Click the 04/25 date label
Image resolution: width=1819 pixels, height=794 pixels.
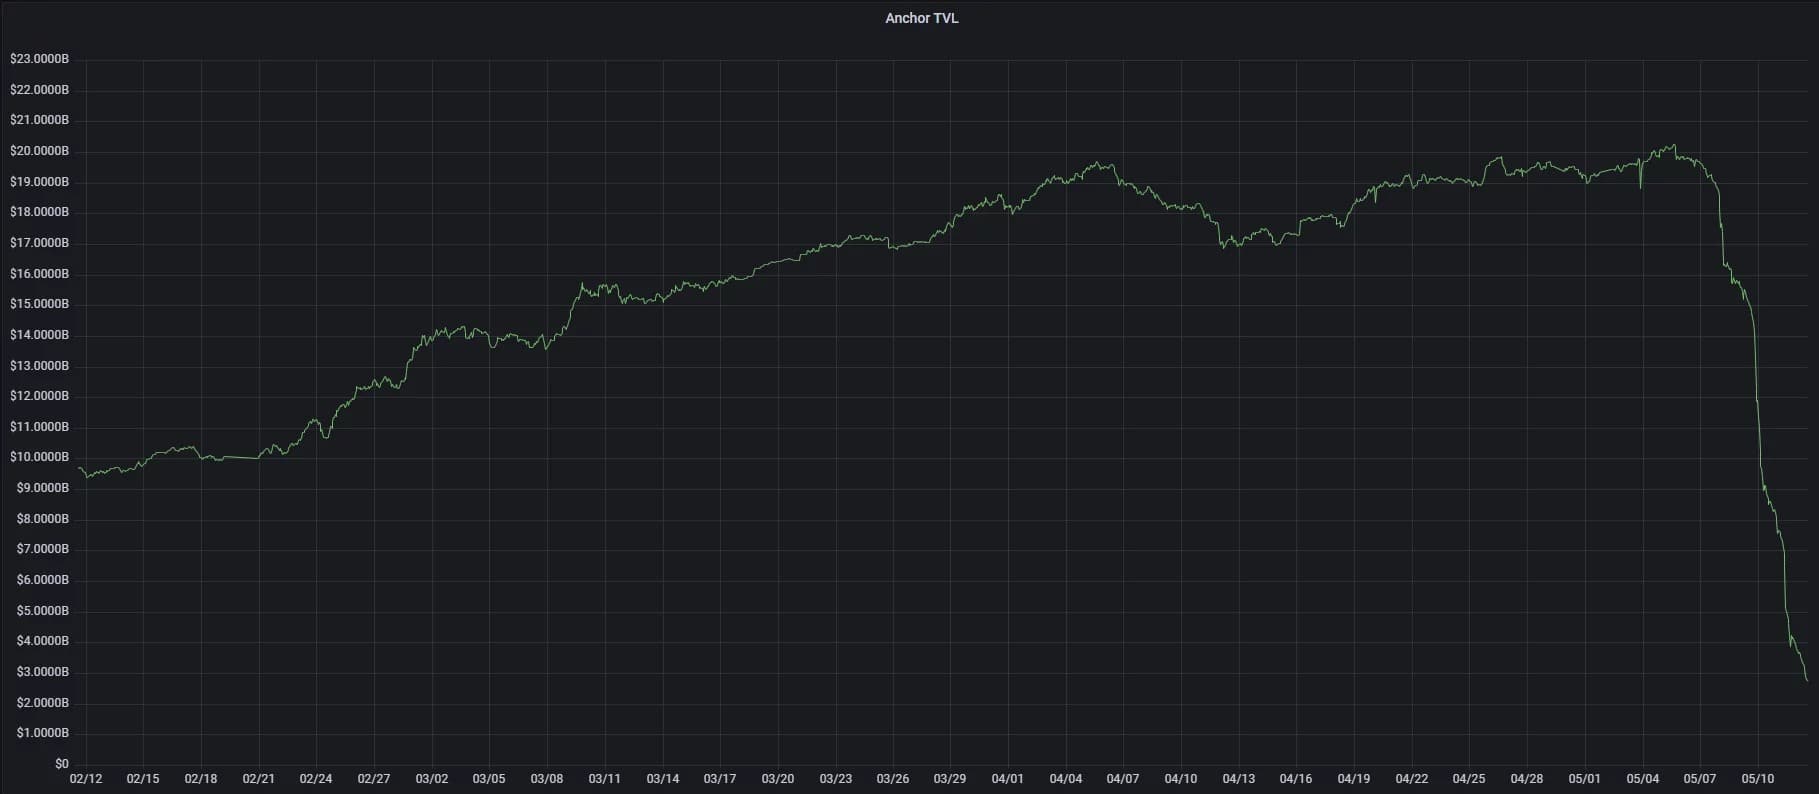(1469, 779)
